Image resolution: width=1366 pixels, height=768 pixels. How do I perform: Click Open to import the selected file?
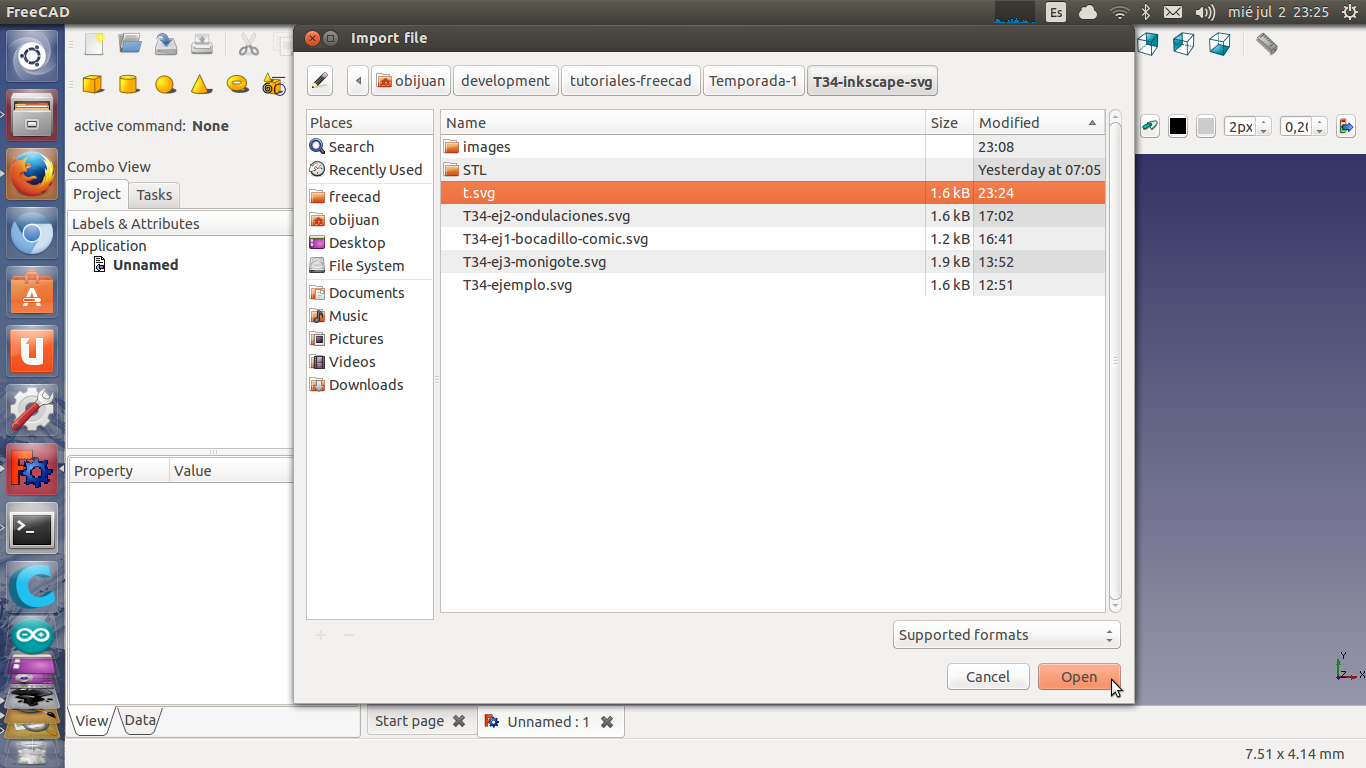pyautogui.click(x=1079, y=677)
